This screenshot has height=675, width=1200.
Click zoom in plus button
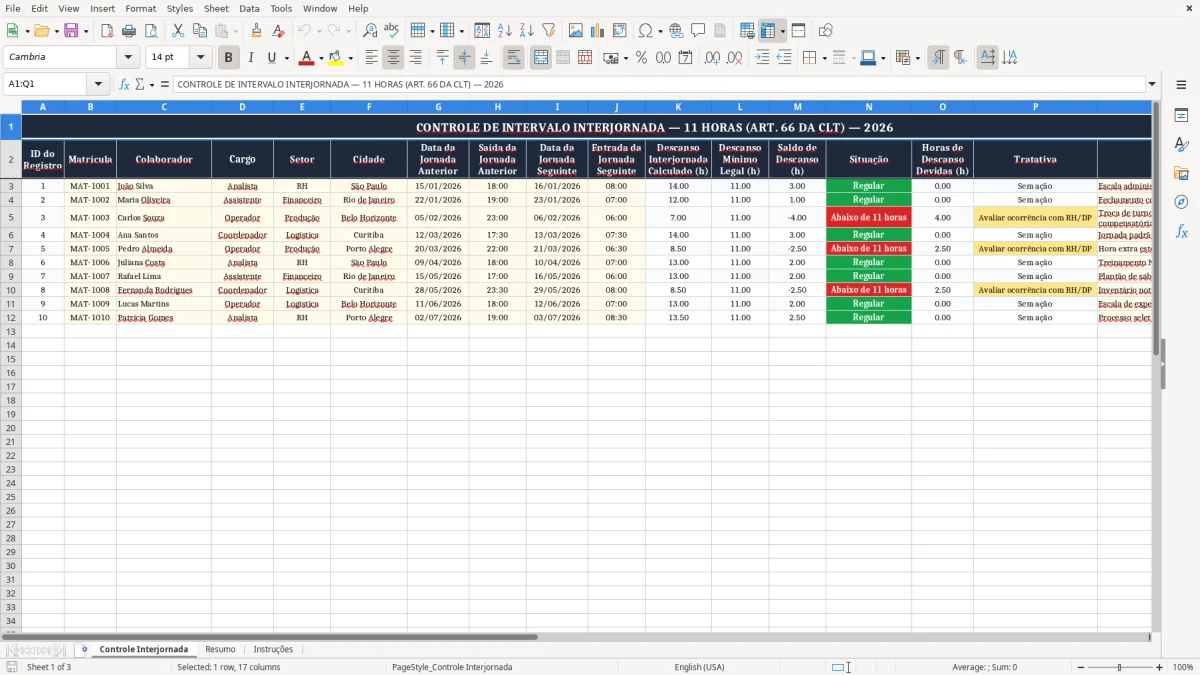1159,667
